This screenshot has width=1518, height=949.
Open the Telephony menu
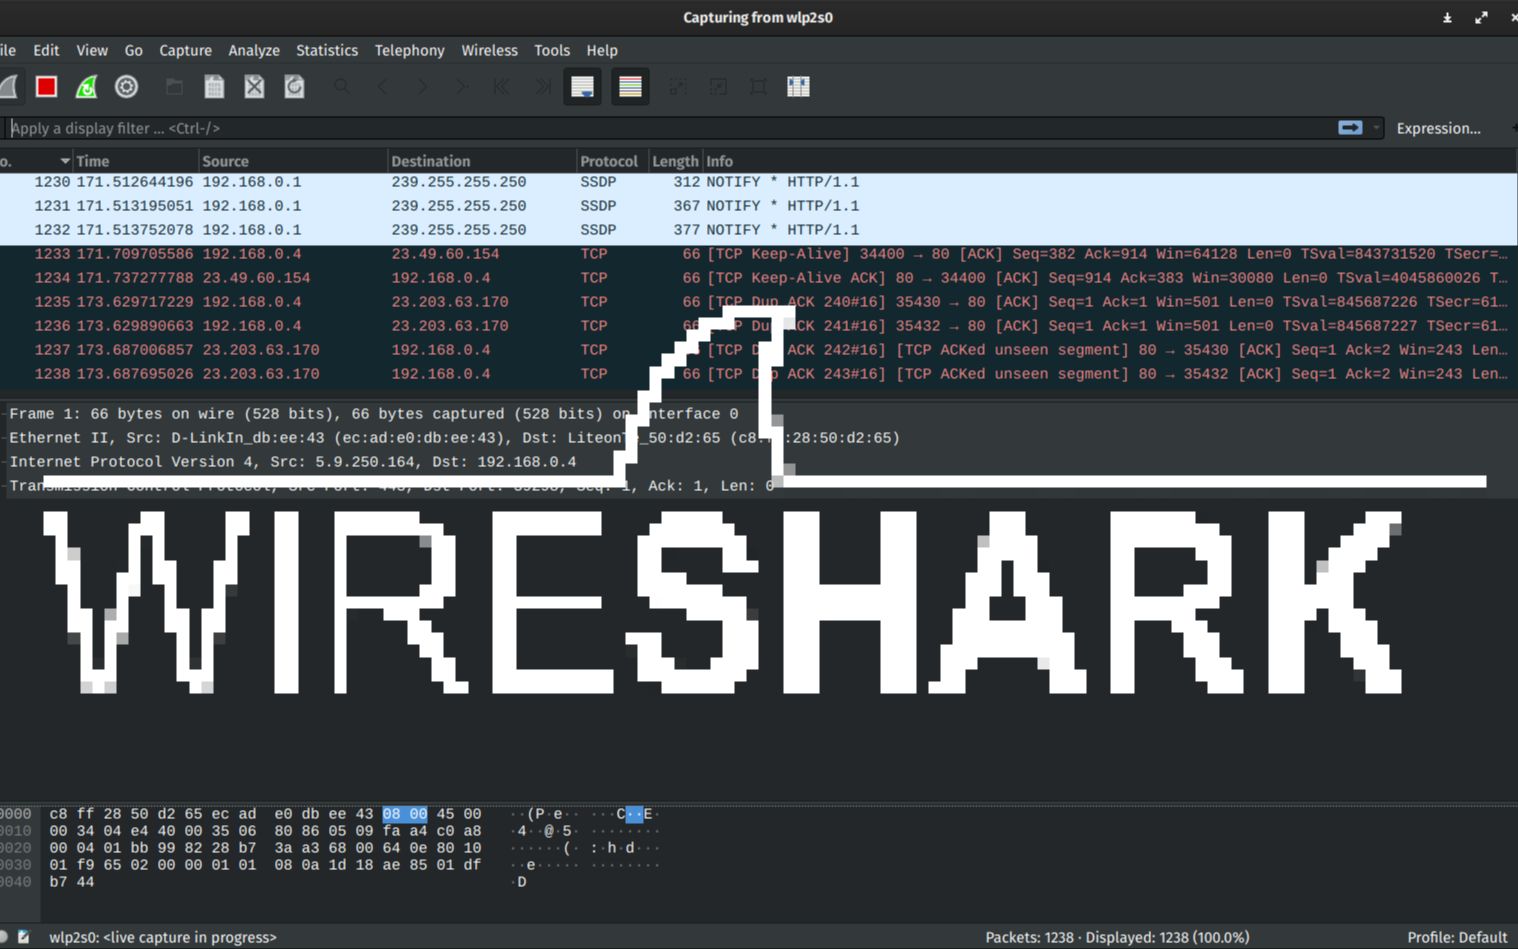coord(409,50)
